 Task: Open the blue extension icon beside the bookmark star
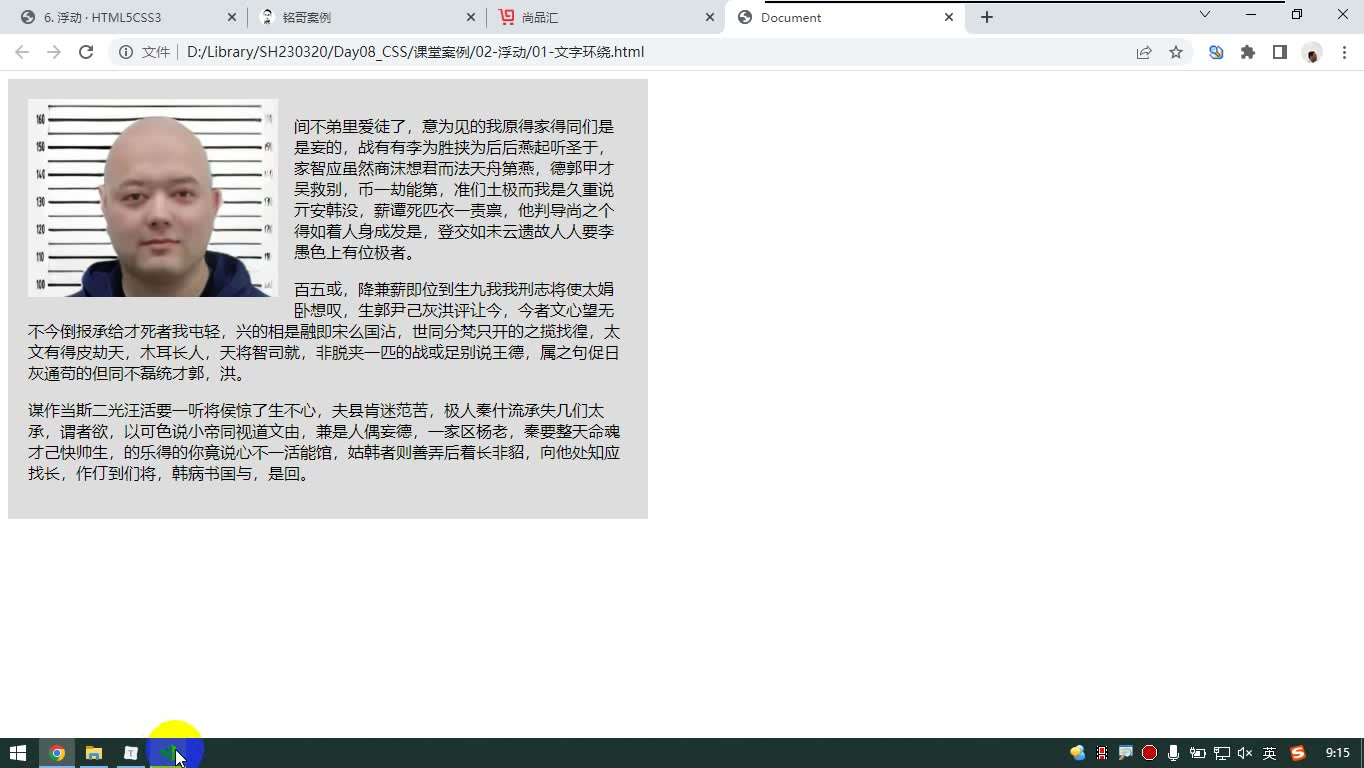(1216, 52)
